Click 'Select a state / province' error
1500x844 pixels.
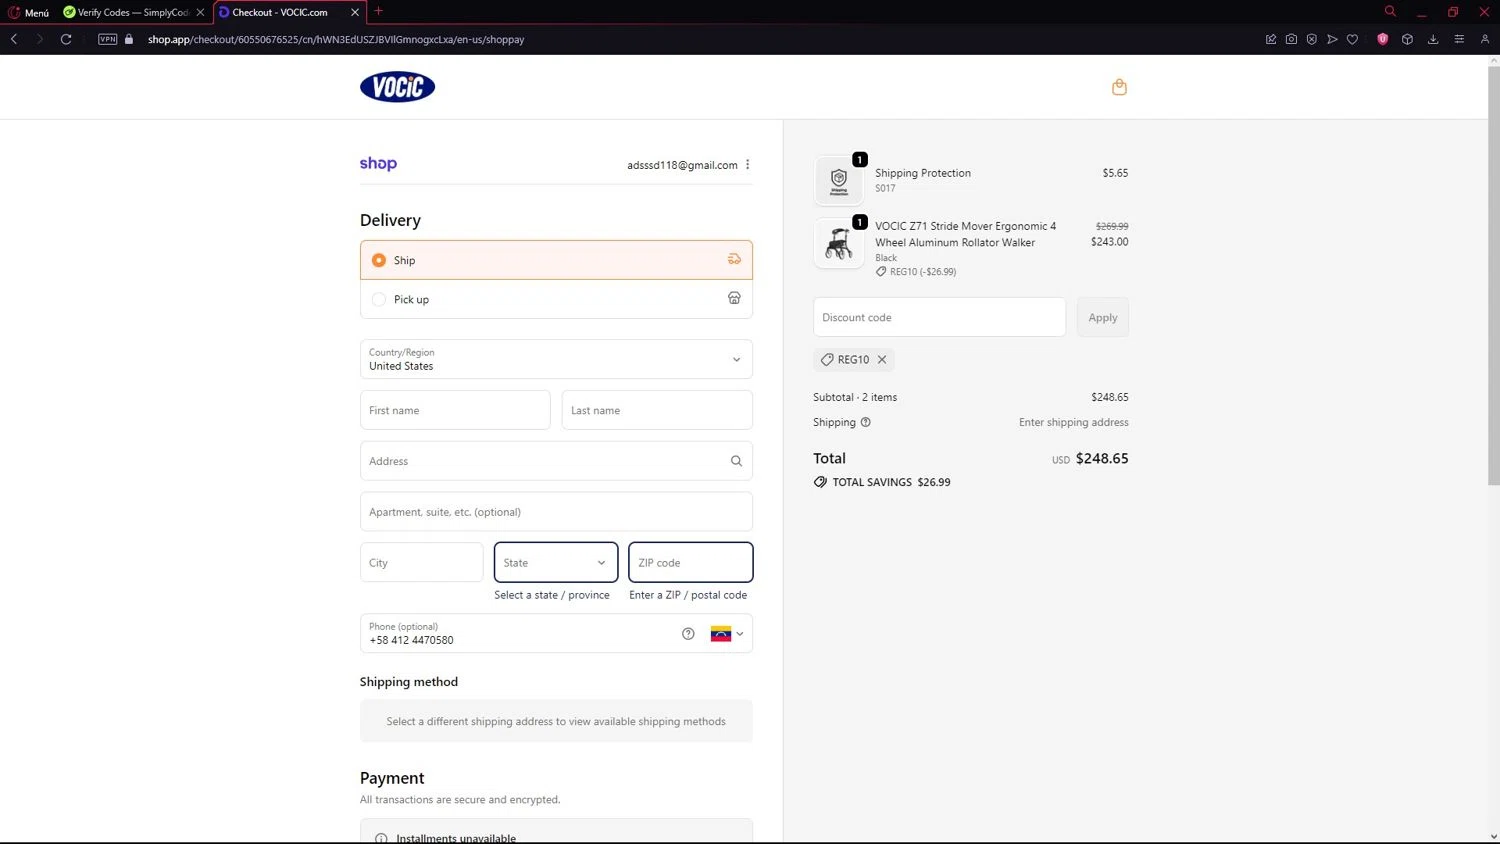coord(552,595)
